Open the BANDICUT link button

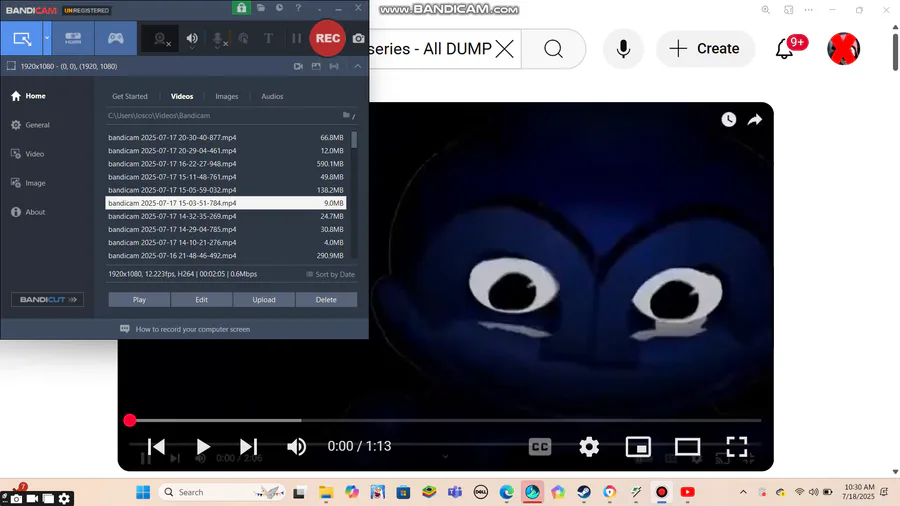(48, 299)
